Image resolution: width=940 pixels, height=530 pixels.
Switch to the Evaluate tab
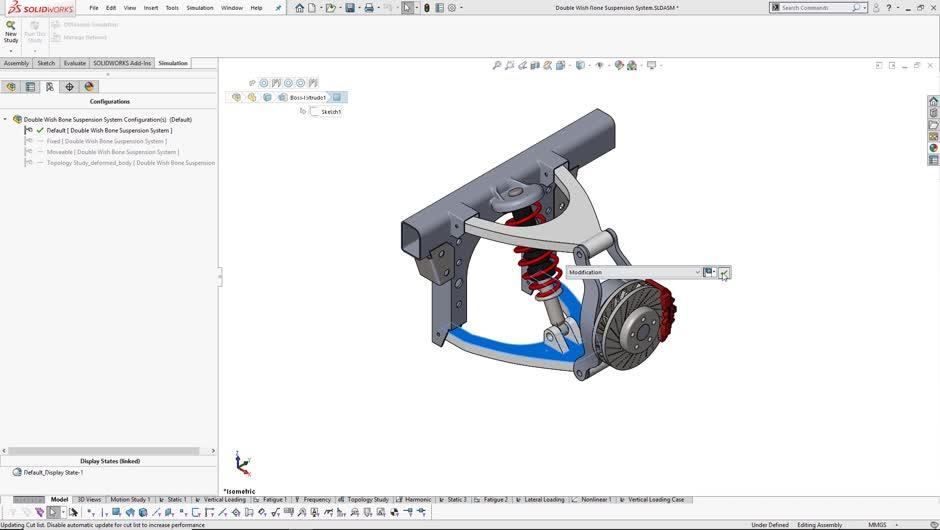click(75, 63)
